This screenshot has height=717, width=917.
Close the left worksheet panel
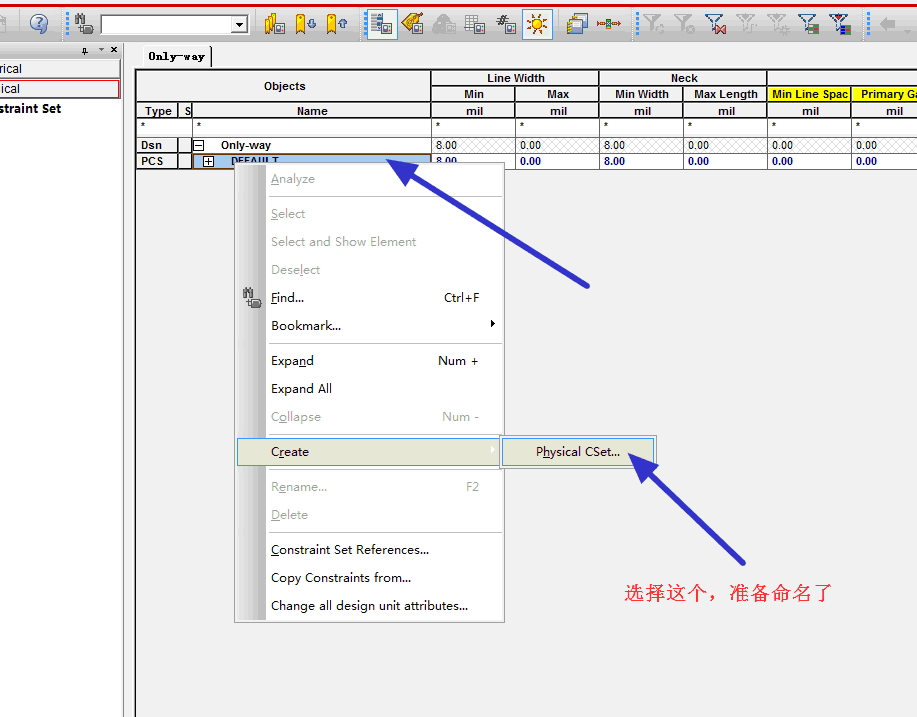[114, 50]
